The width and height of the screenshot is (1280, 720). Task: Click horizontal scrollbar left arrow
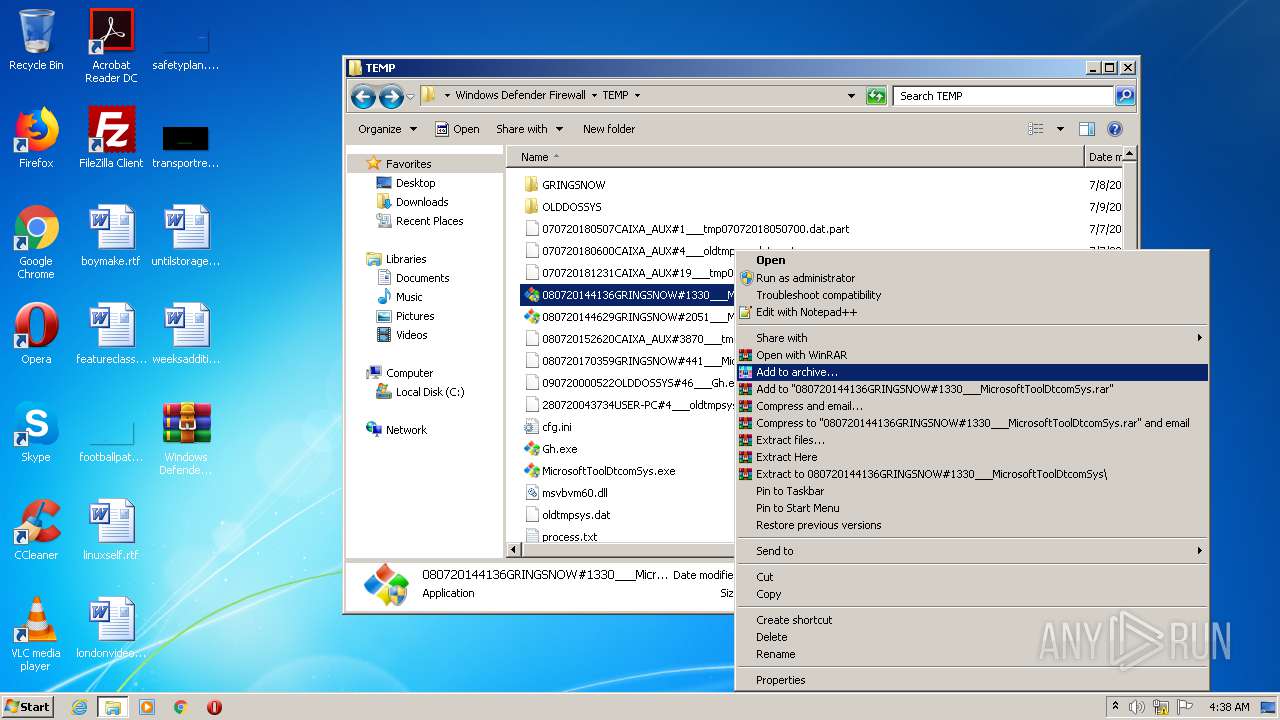pos(514,549)
